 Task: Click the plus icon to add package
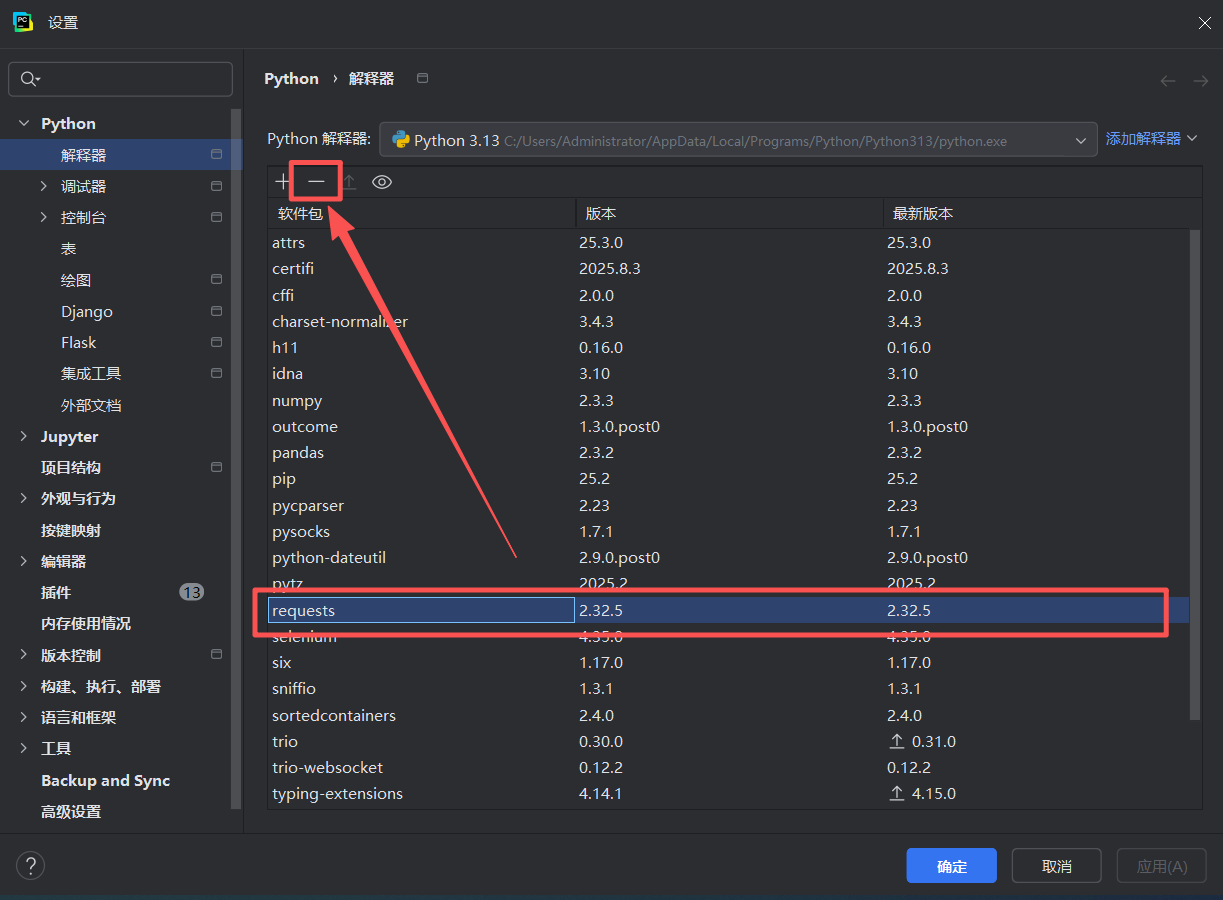tap(283, 182)
